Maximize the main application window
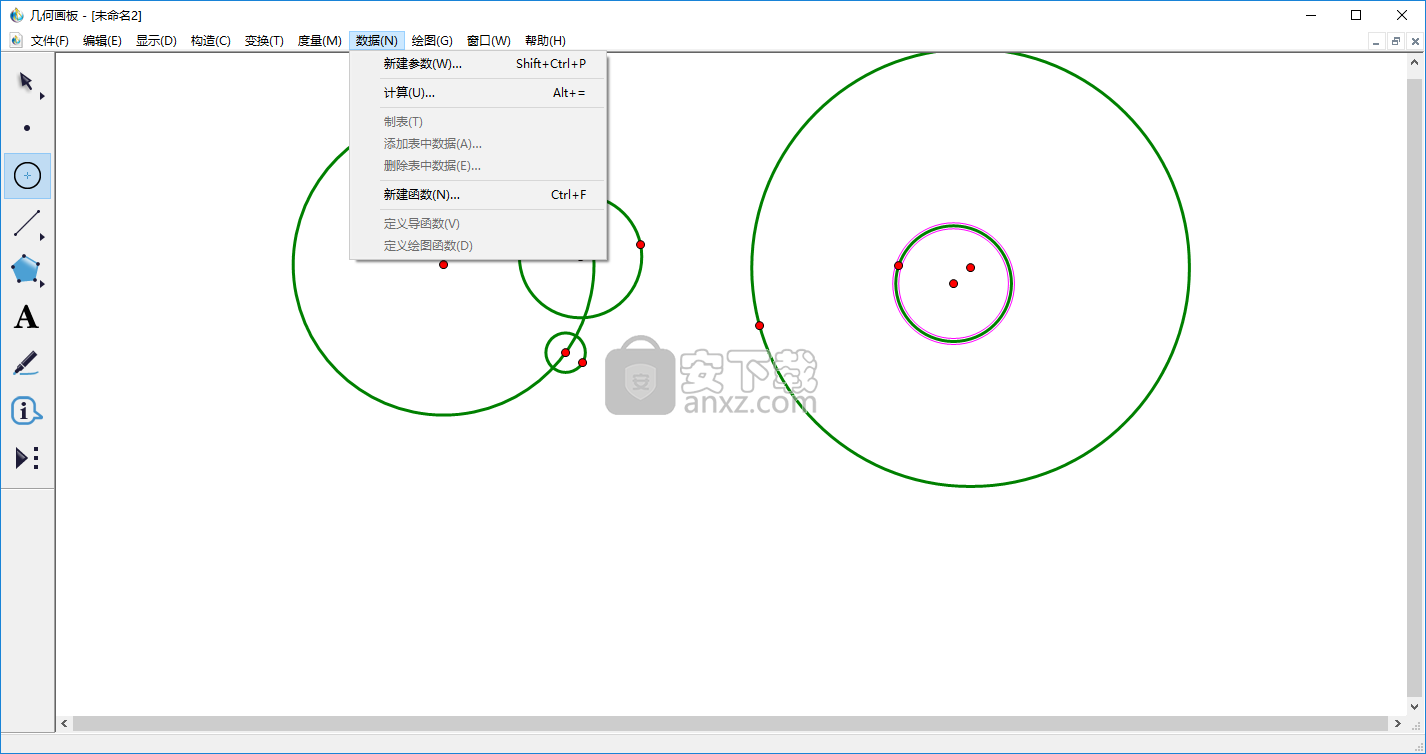This screenshot has width=1426, height=754. (1356, 15)
